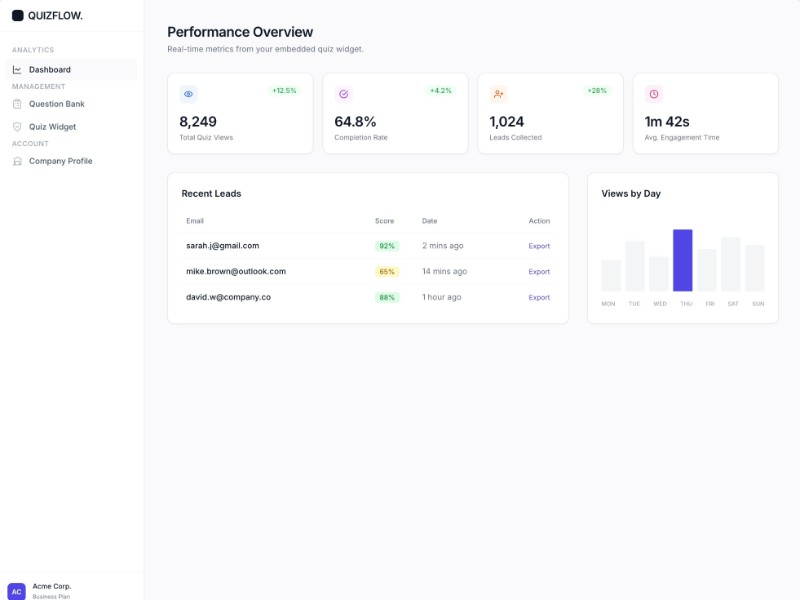Click the AC avatar for Acme Corp.
Image resolution: width=800 pixels, height=600 pixels.
tap(17, 591)
